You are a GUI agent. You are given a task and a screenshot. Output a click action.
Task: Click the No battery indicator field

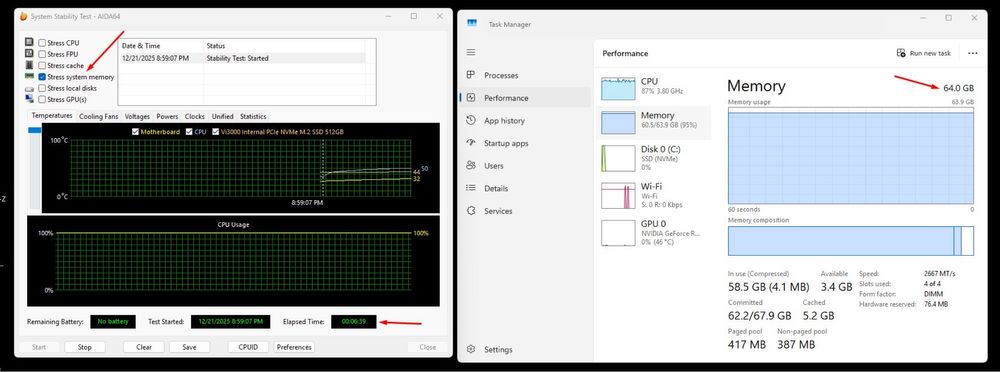(113, 322)
